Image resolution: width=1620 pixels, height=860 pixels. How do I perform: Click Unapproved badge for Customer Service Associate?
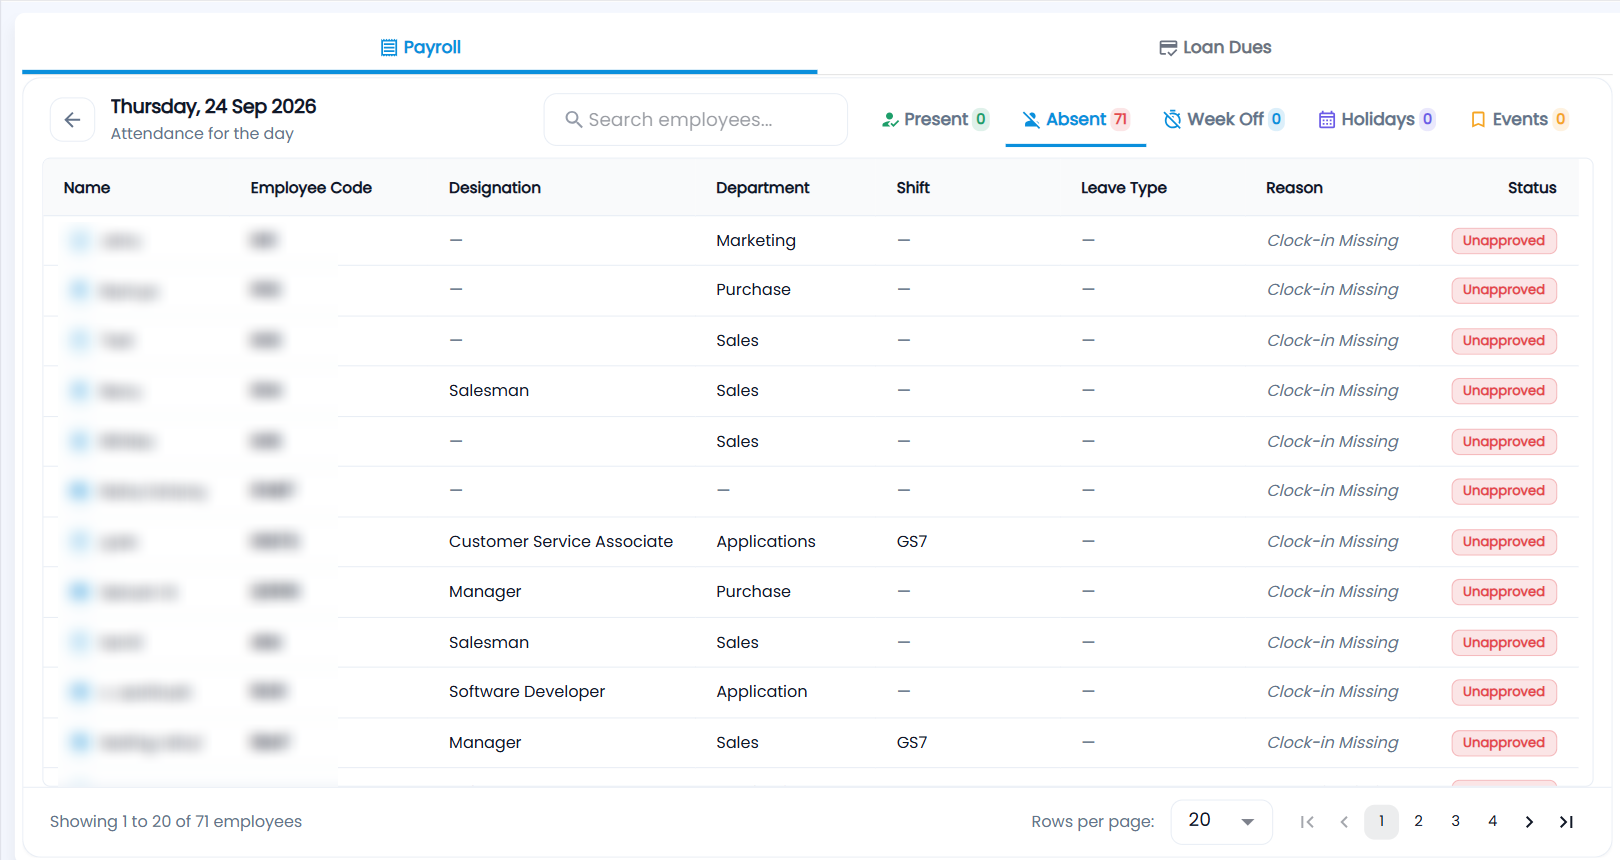(x=1504, y=542)
